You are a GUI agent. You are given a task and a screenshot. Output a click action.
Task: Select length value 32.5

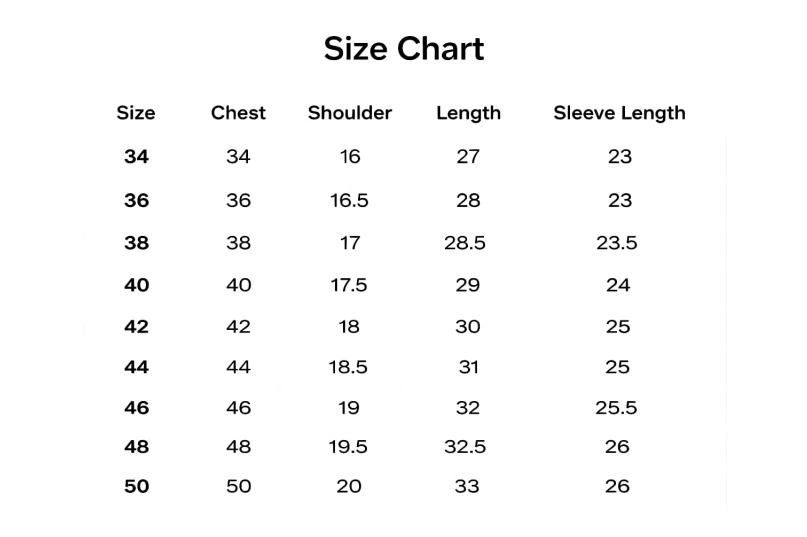click(x=465, y=447)
